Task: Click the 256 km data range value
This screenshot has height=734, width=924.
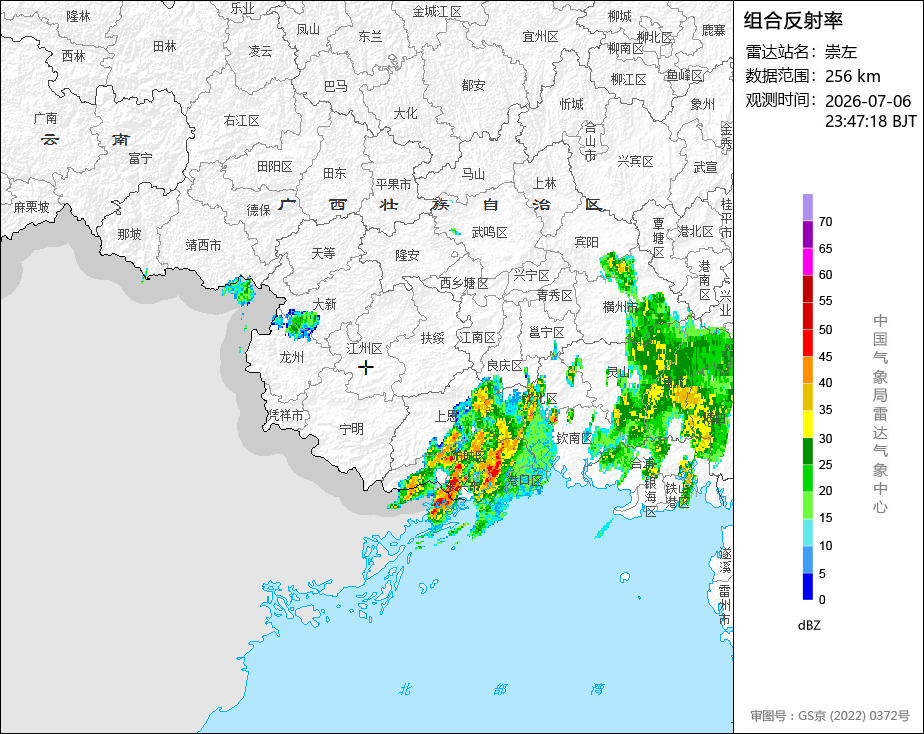Action: (852, 76)
